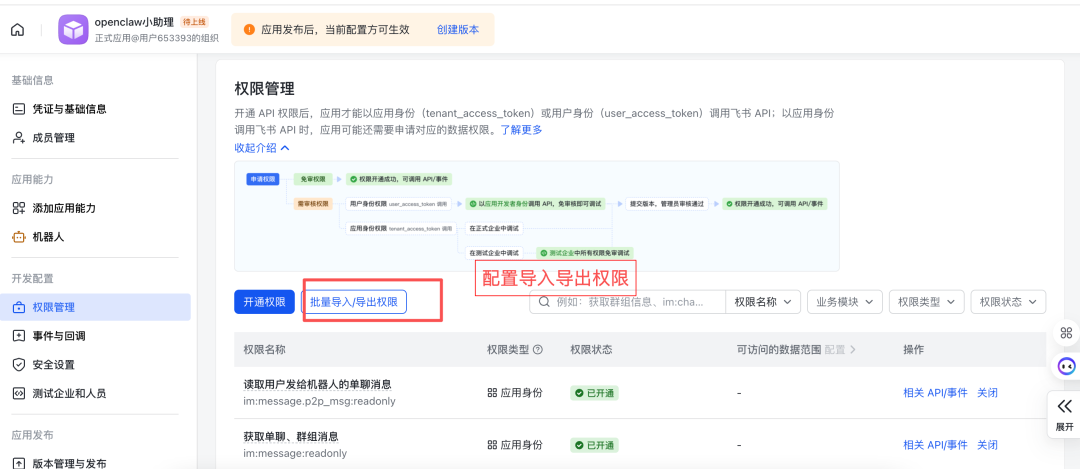The height and width of the screenshot is (469, 1080).
Task: Click 待上线 status tag
Action: click(x=195, y=22)
